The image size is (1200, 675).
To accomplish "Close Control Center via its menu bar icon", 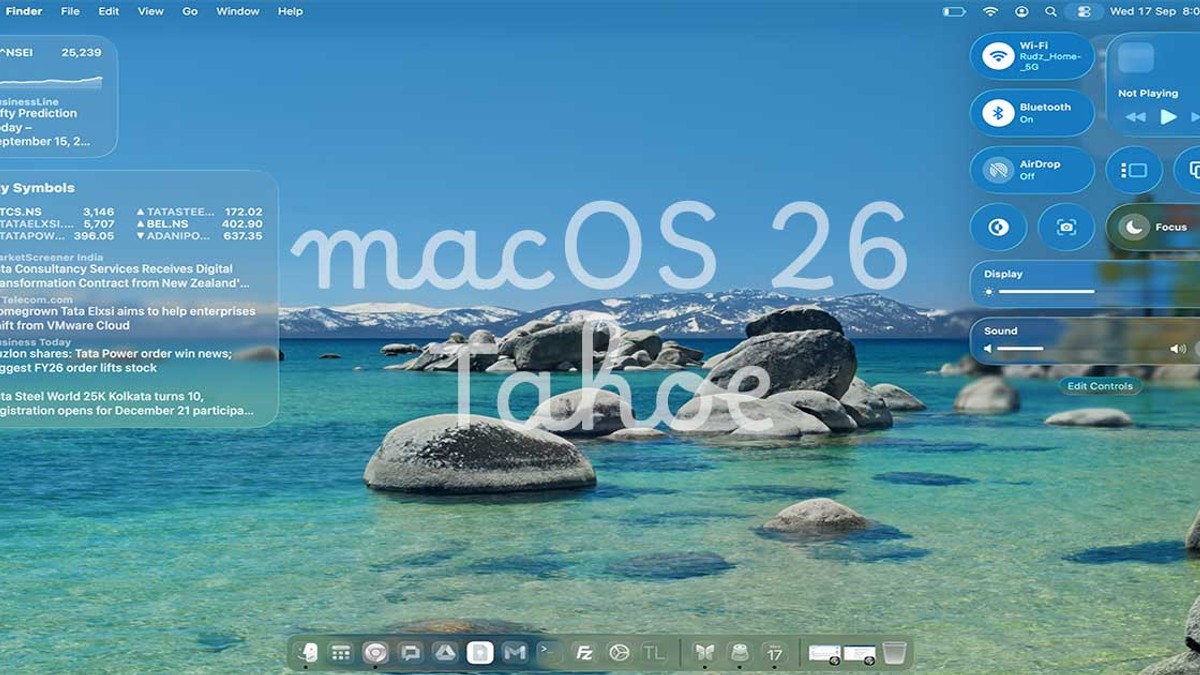I will 1083,11.
